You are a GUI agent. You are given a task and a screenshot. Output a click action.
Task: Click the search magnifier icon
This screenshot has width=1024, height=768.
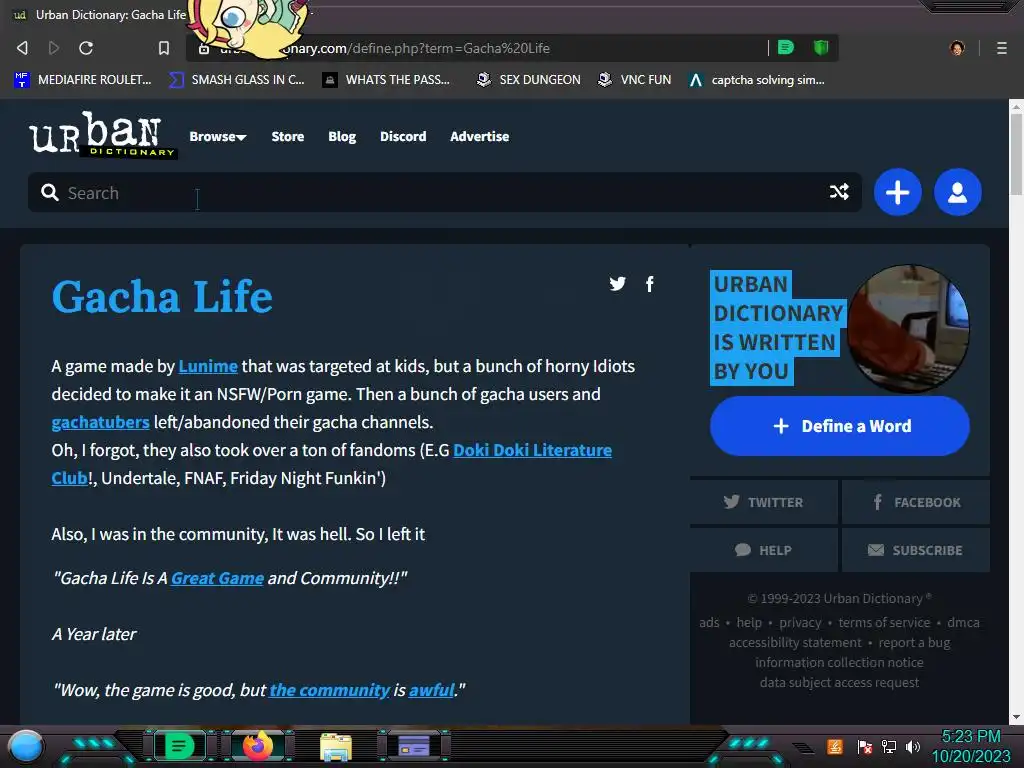50,192
